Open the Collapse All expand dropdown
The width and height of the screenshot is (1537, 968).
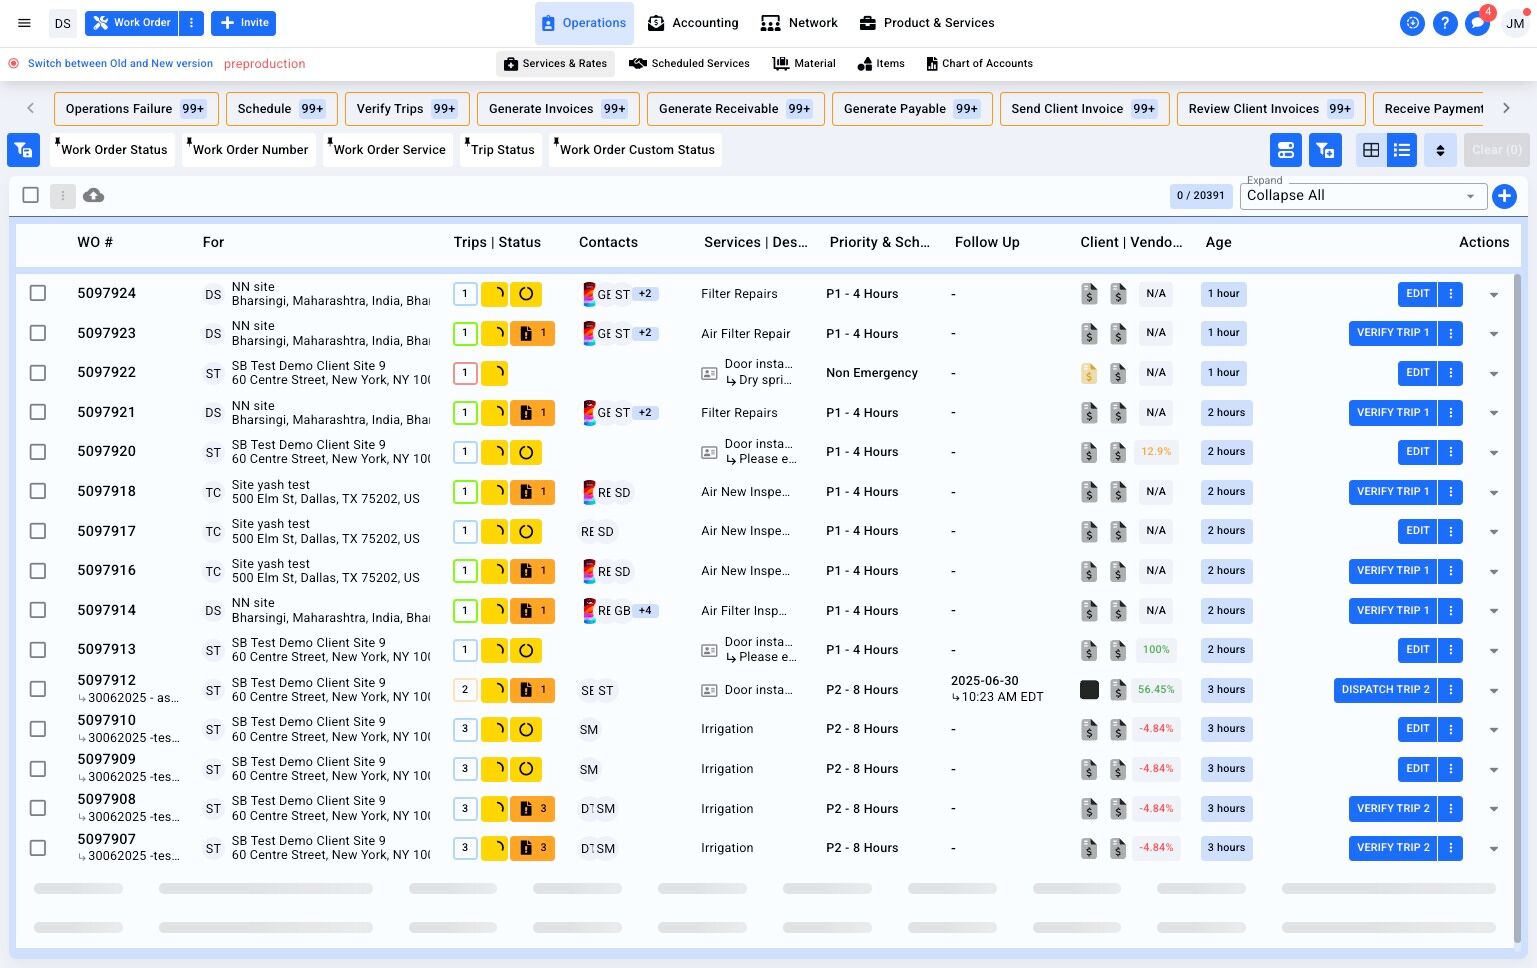click(1361, 196)
